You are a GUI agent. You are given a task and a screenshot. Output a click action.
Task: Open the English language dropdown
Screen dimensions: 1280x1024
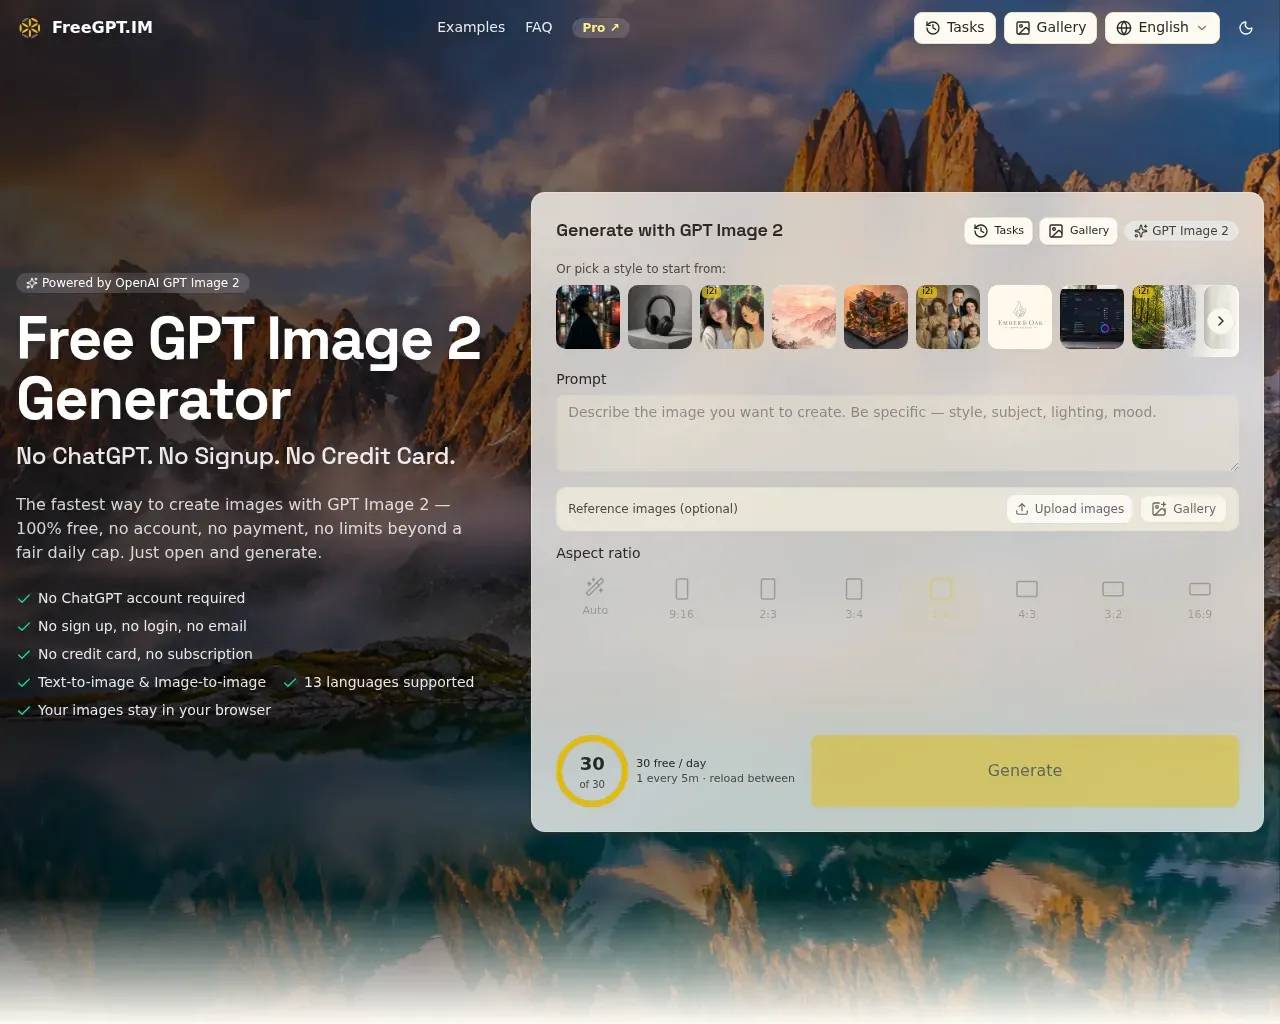1162,28
